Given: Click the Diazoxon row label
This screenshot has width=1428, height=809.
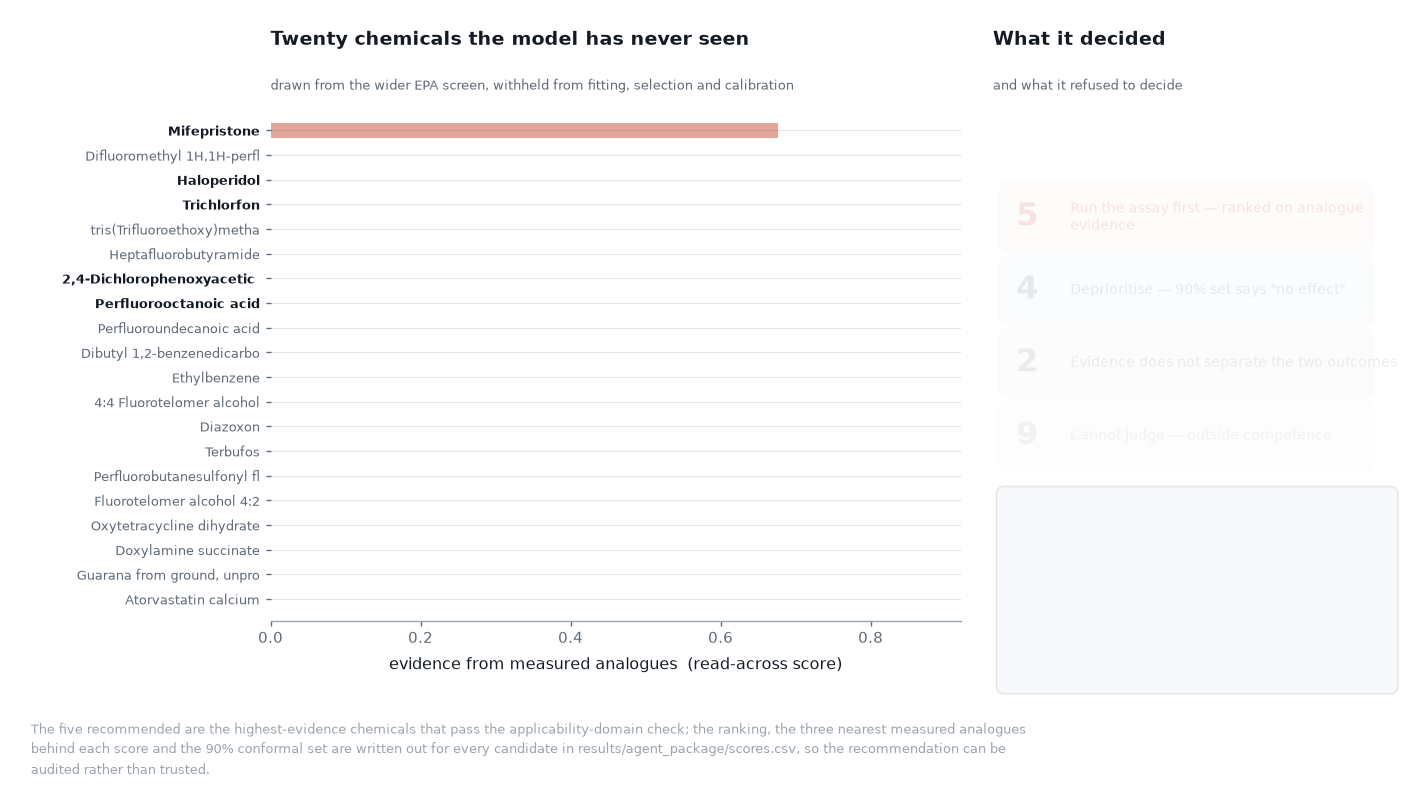Looking at the screenshot, I should 229,427.
